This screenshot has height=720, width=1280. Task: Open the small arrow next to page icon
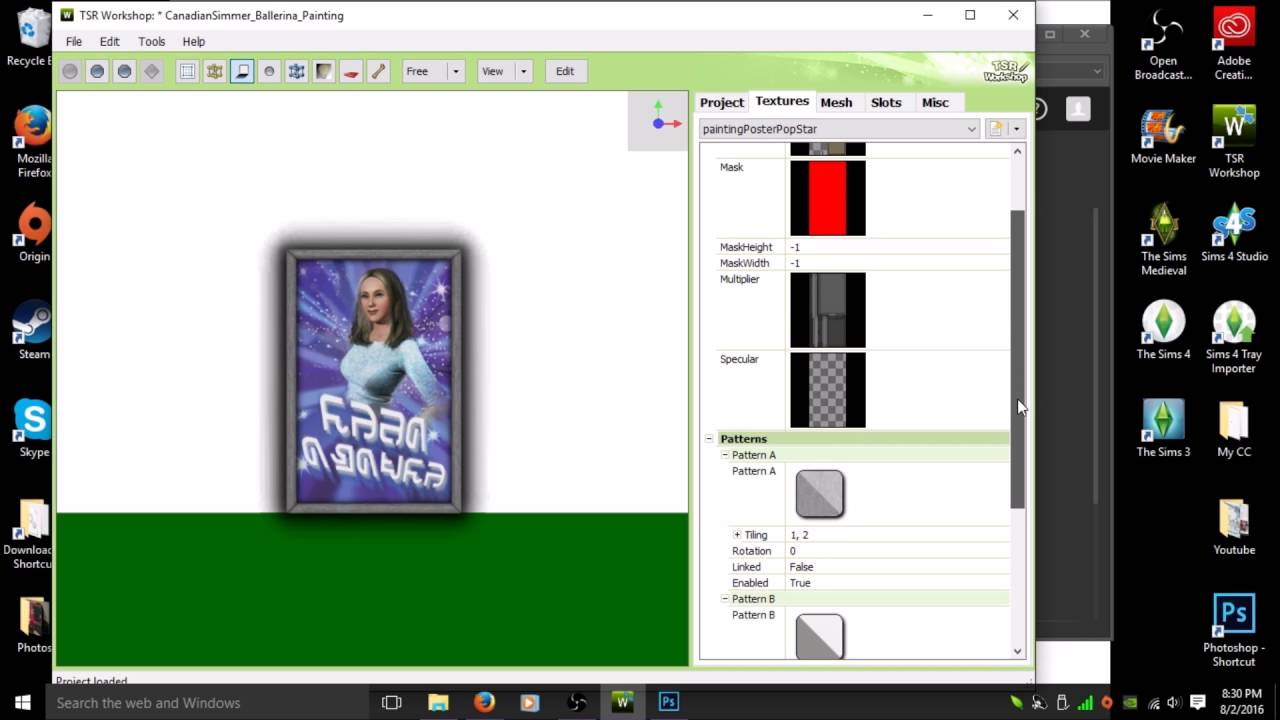pos(1016,129)
